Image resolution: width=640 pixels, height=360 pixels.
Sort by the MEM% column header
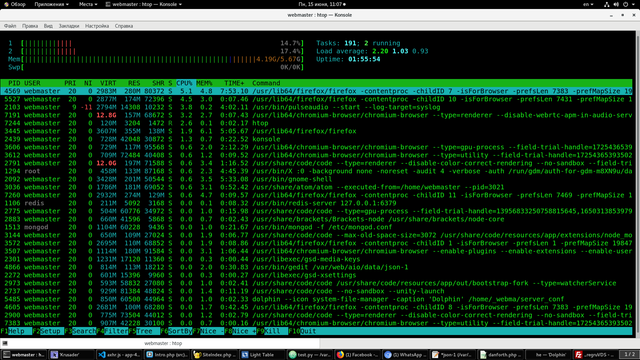pyautogui.click(x=204, y=83)
